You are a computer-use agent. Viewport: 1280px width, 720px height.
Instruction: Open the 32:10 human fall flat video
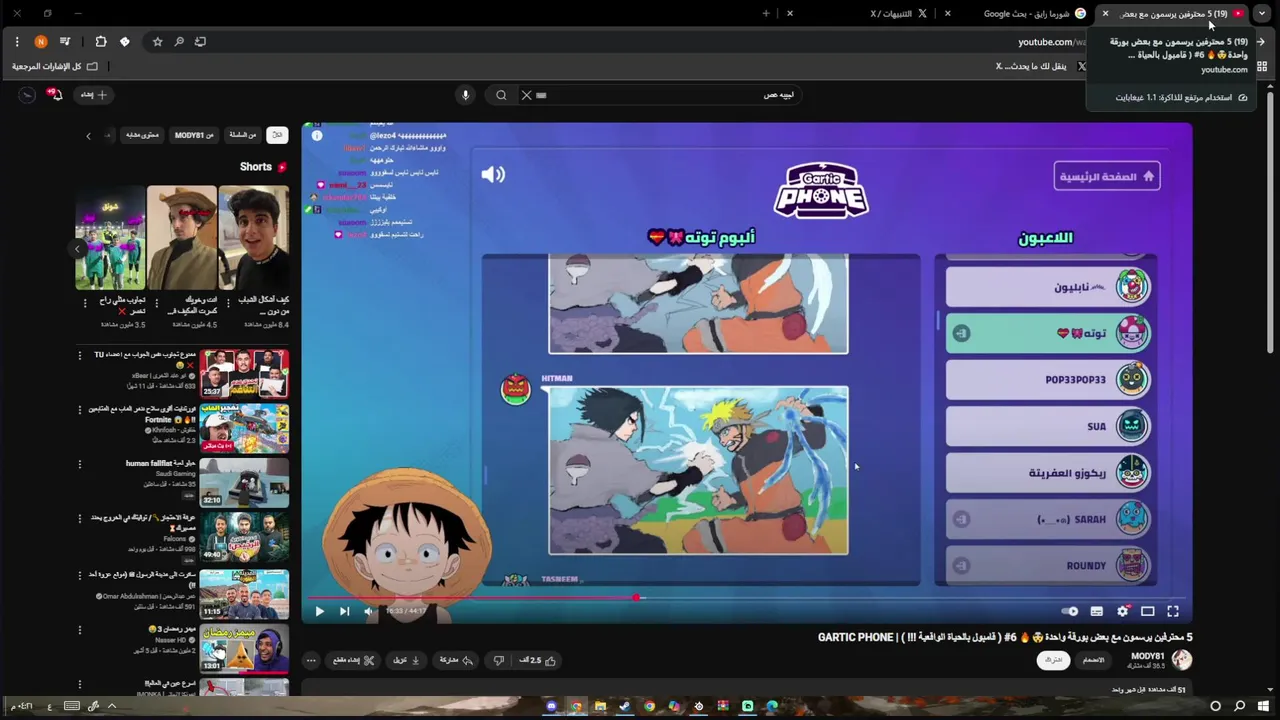tap(244, 482)
